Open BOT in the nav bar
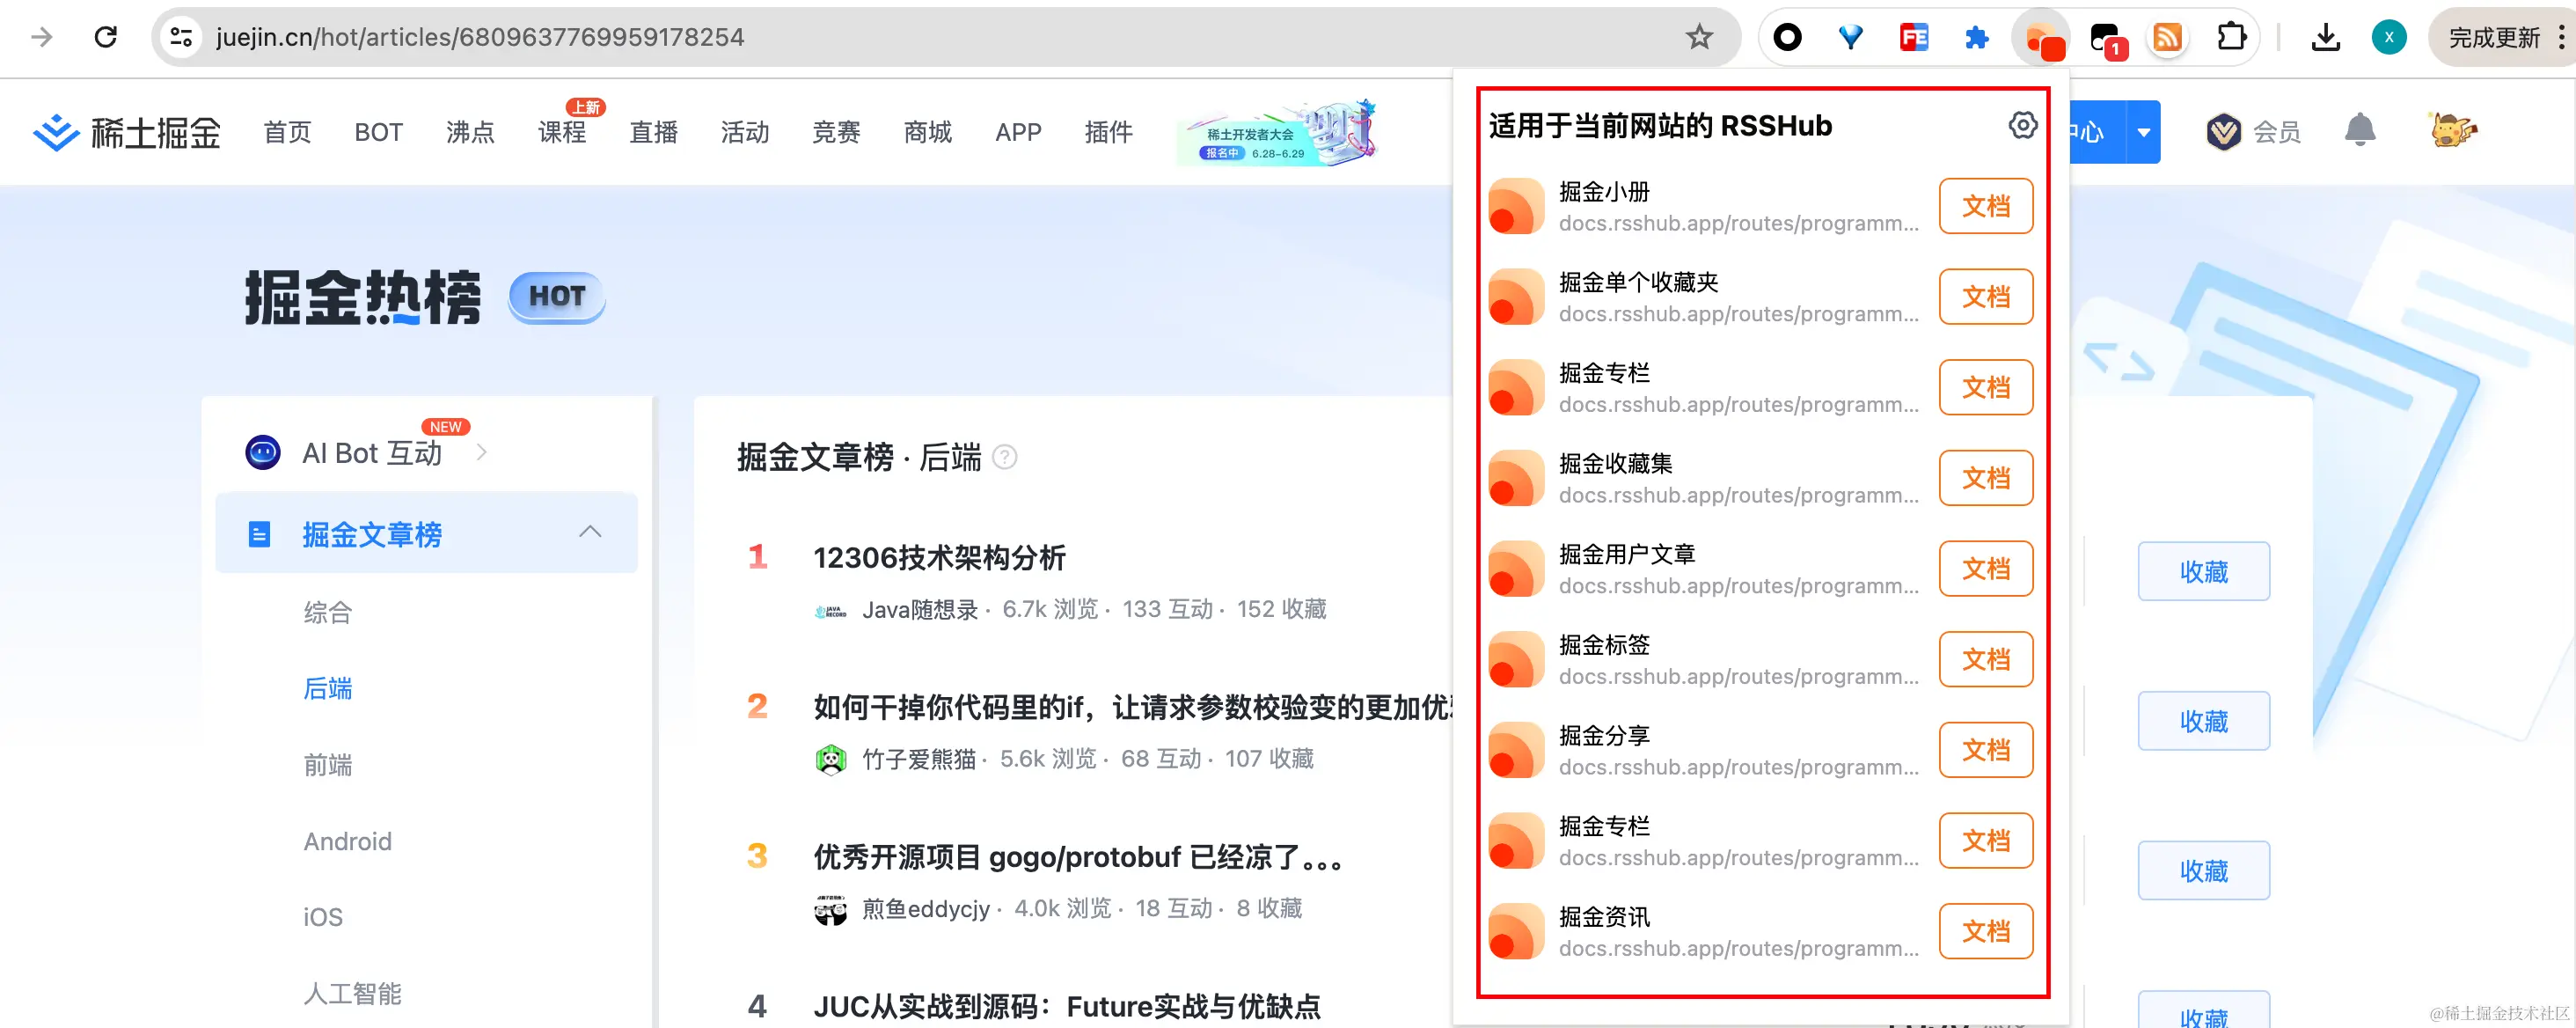The image size is (2576, 1028). pyautogui.click(x=378, y=131)
